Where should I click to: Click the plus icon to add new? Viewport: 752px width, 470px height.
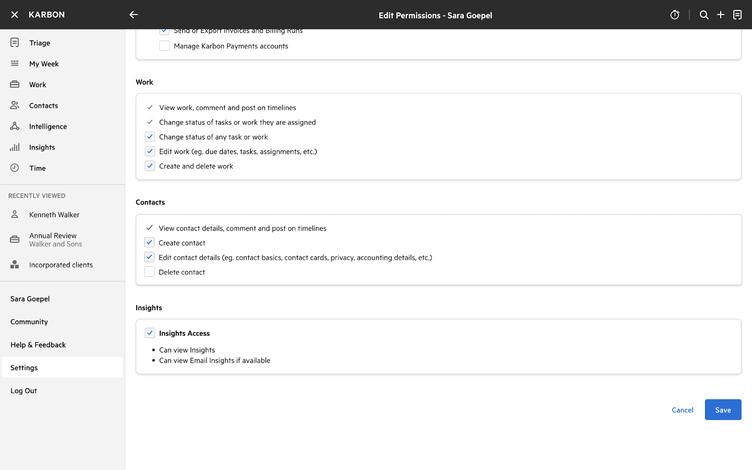pos(720,15)
